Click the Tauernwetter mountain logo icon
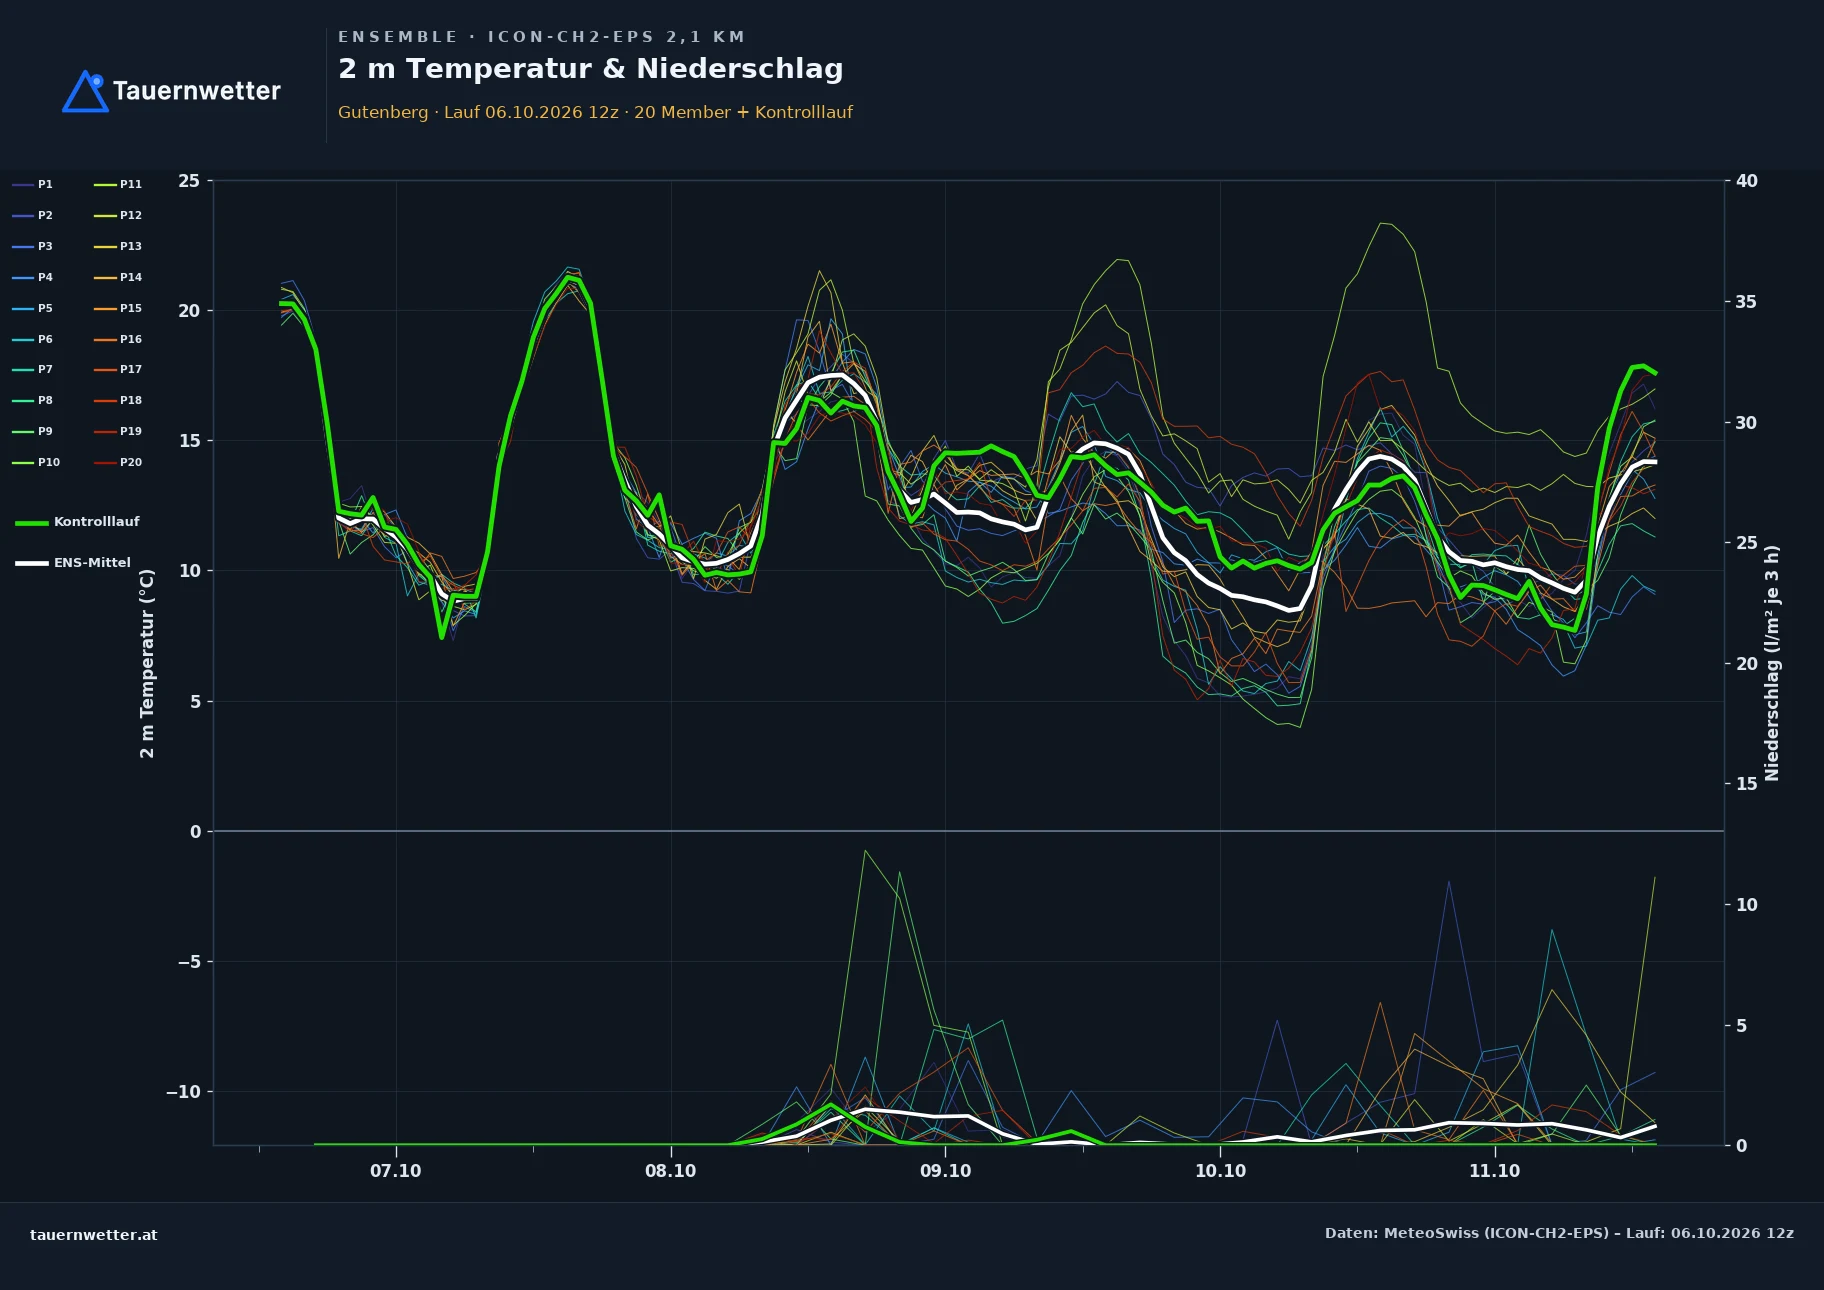This screenshot has width=1824, height=1290. 85,91
